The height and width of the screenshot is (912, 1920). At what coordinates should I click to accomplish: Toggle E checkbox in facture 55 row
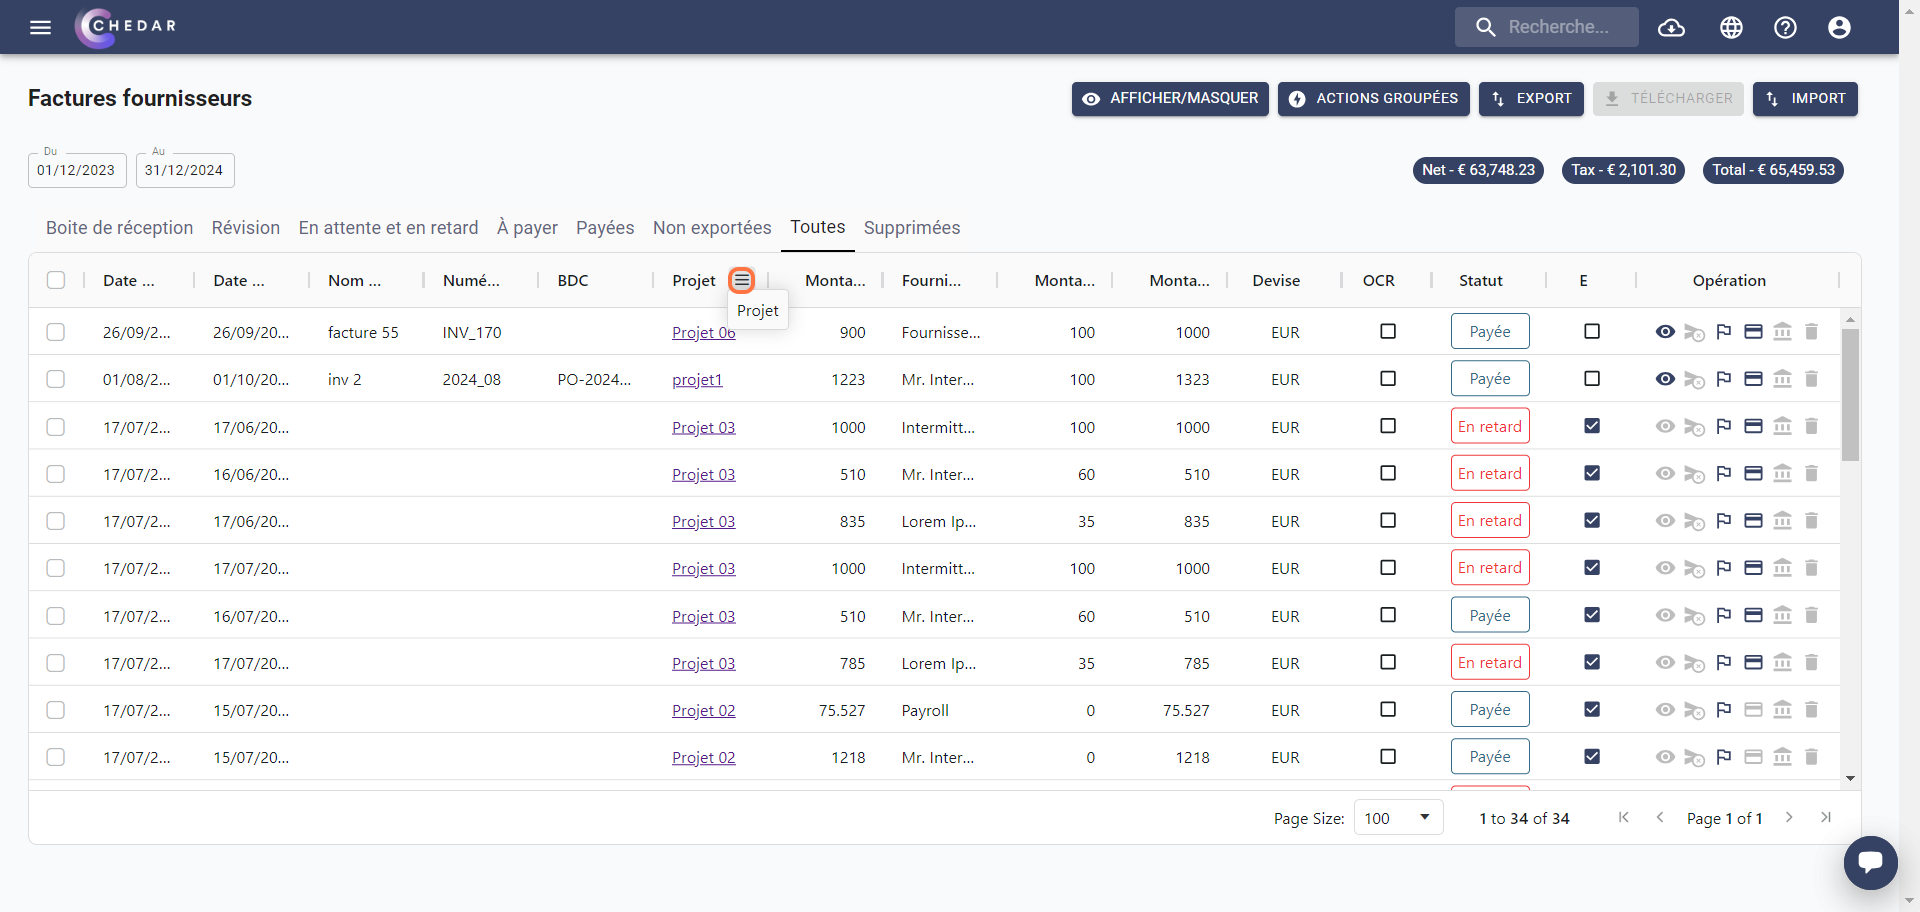tap(1592, 331)
